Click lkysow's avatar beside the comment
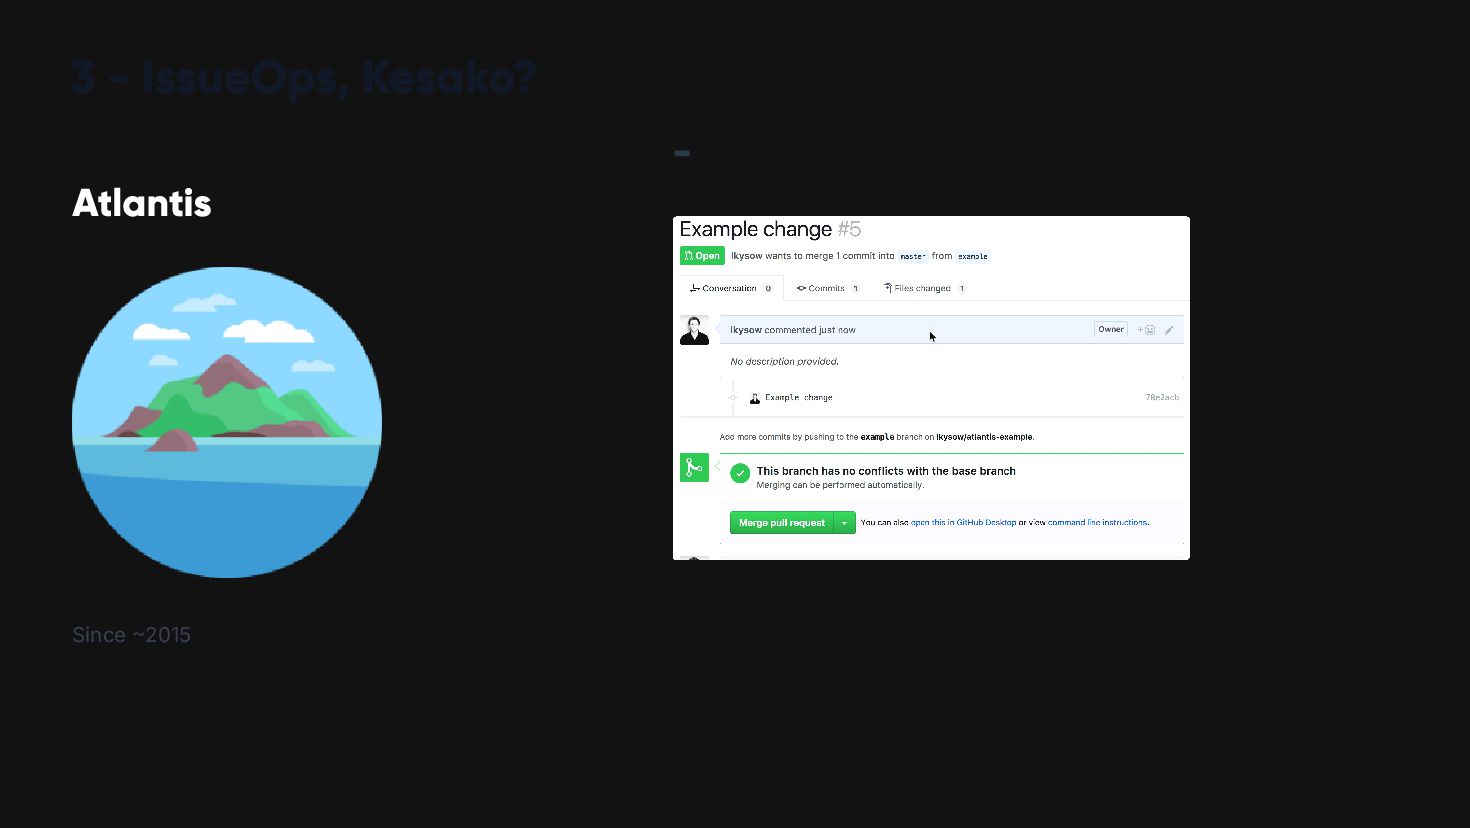1470x828 pixels. [694, 330]
